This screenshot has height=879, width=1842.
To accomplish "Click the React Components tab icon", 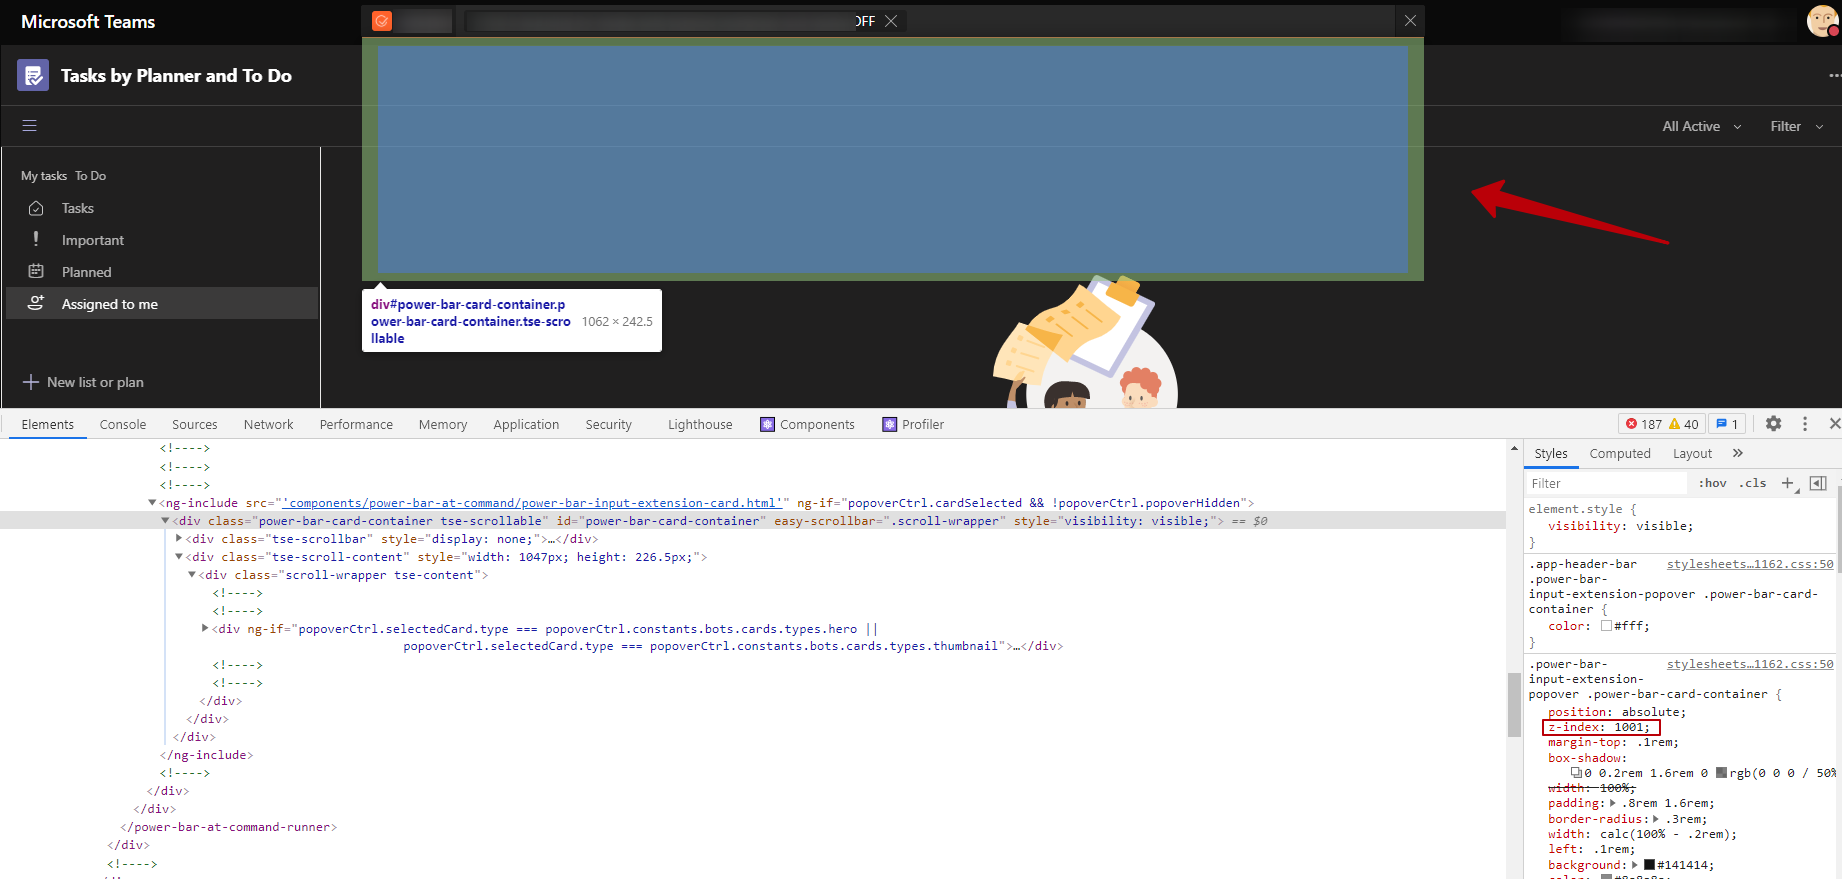I will pos(767,424).
